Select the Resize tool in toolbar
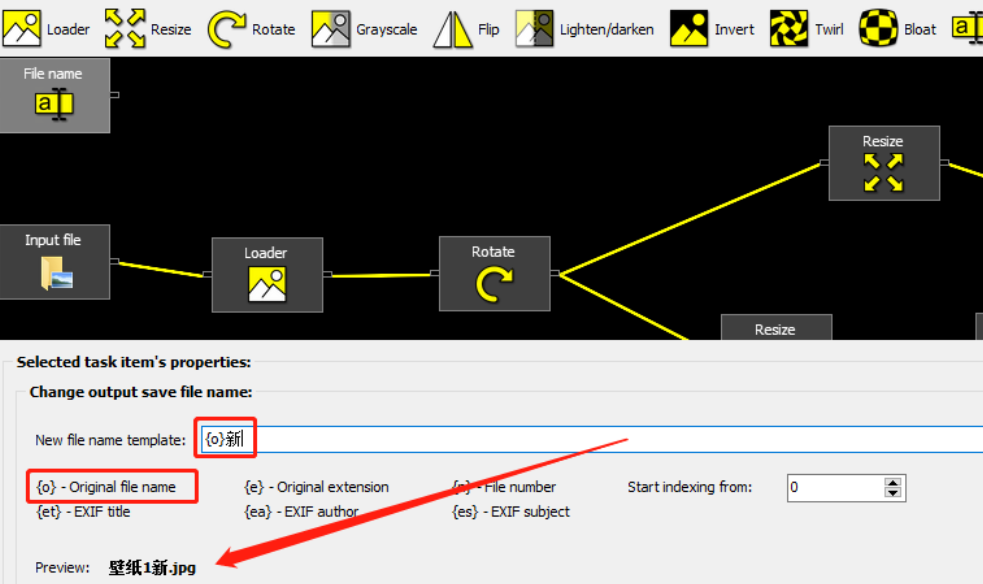This screenshot has width=983, height=584. click(148, 29)
